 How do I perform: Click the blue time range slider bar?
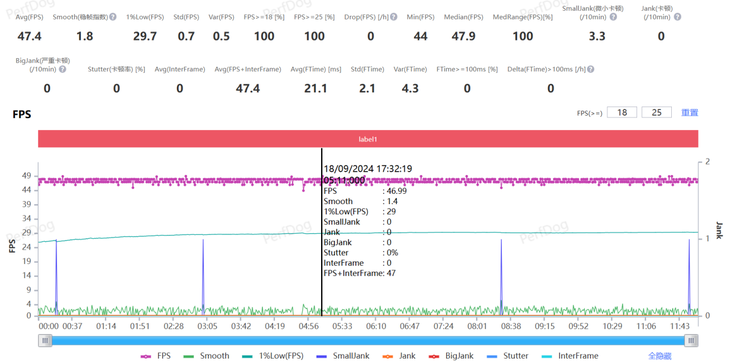368,341
